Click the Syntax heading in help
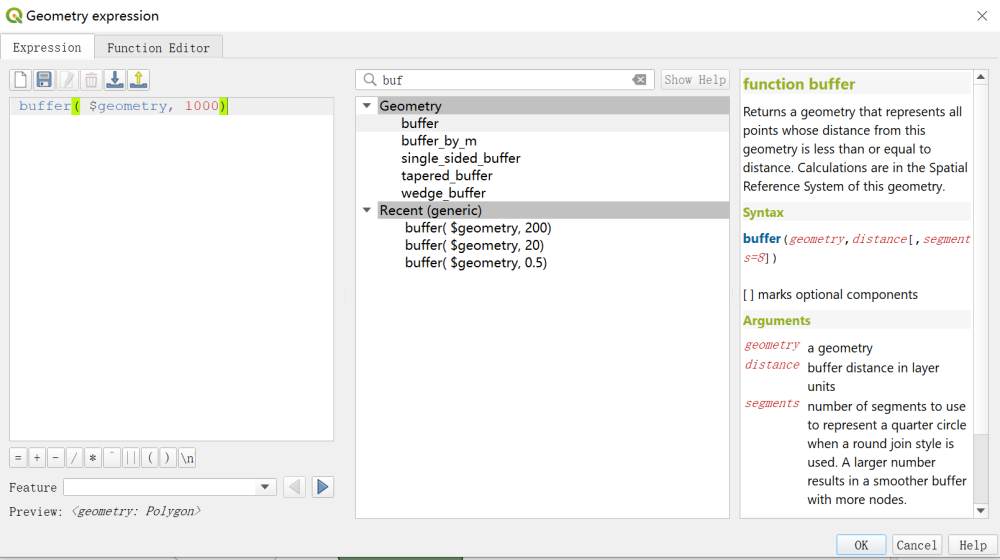 [x=763, y=212]
